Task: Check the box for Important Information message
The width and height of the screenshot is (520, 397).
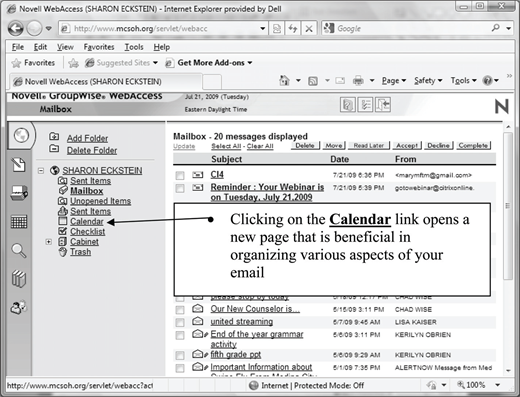Action: pos(180,368)
